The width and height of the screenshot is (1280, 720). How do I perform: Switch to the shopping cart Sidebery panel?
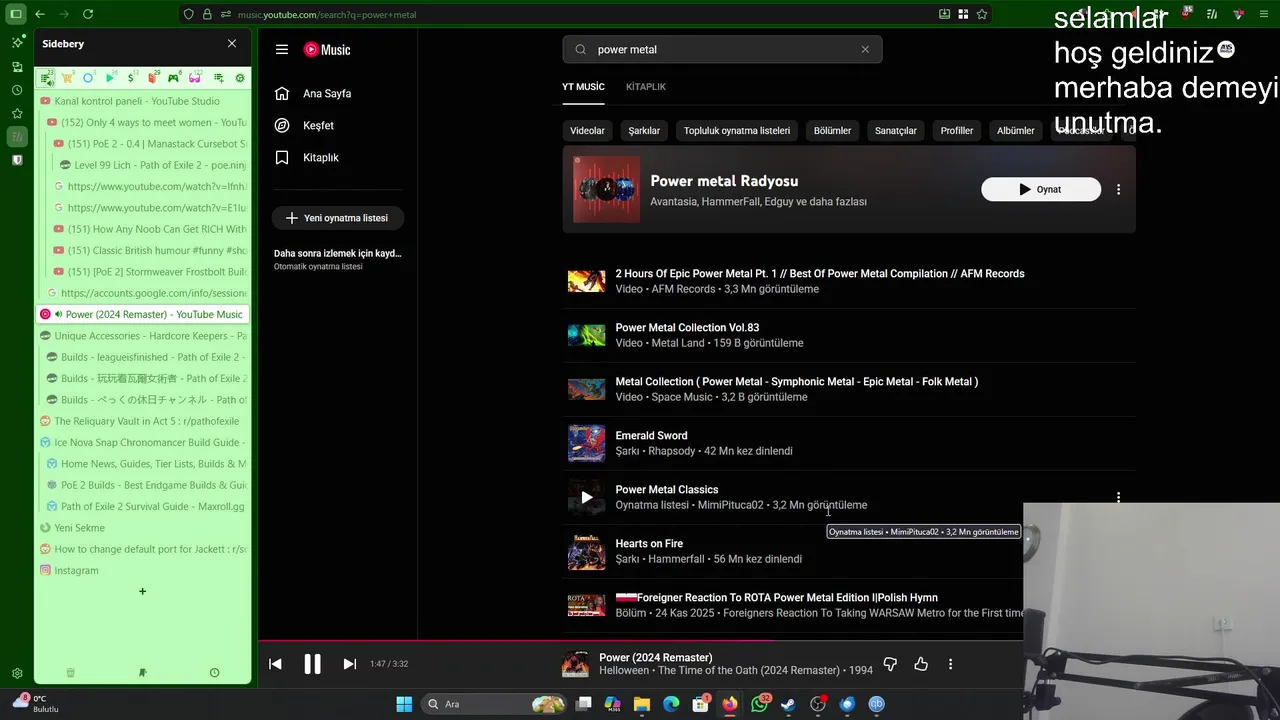pyautogui.click(x=67, y=78)
